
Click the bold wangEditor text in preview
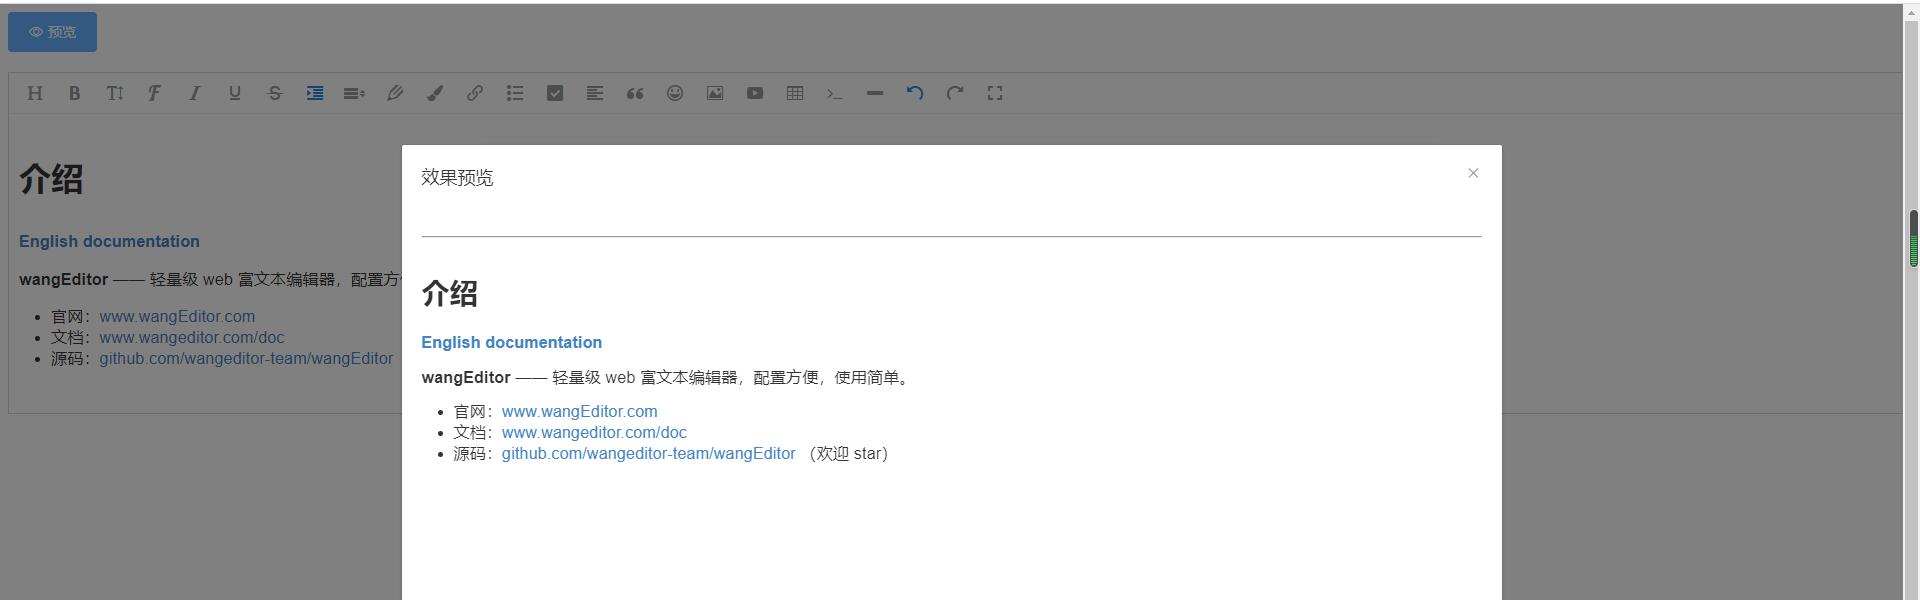(466, 377)
